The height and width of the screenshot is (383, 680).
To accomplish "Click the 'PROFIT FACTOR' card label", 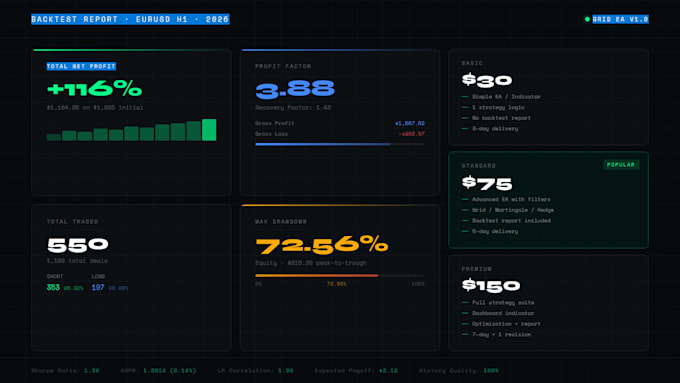I will (283, 66).
